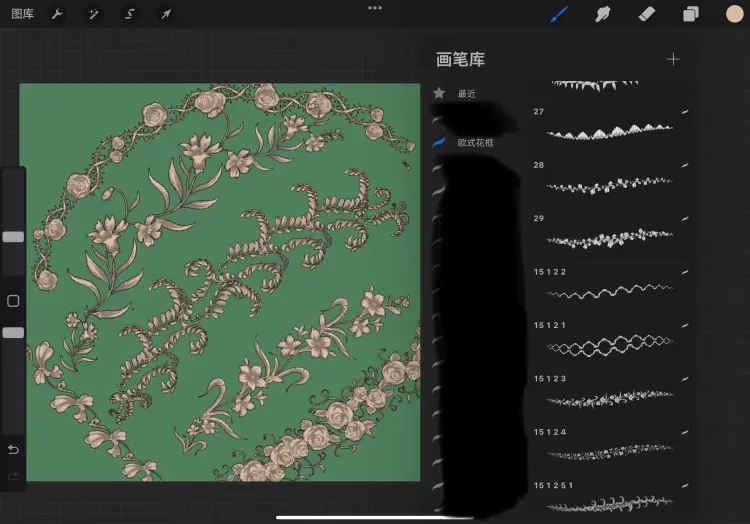
Task: Open the active color circle
Action: 735,14
